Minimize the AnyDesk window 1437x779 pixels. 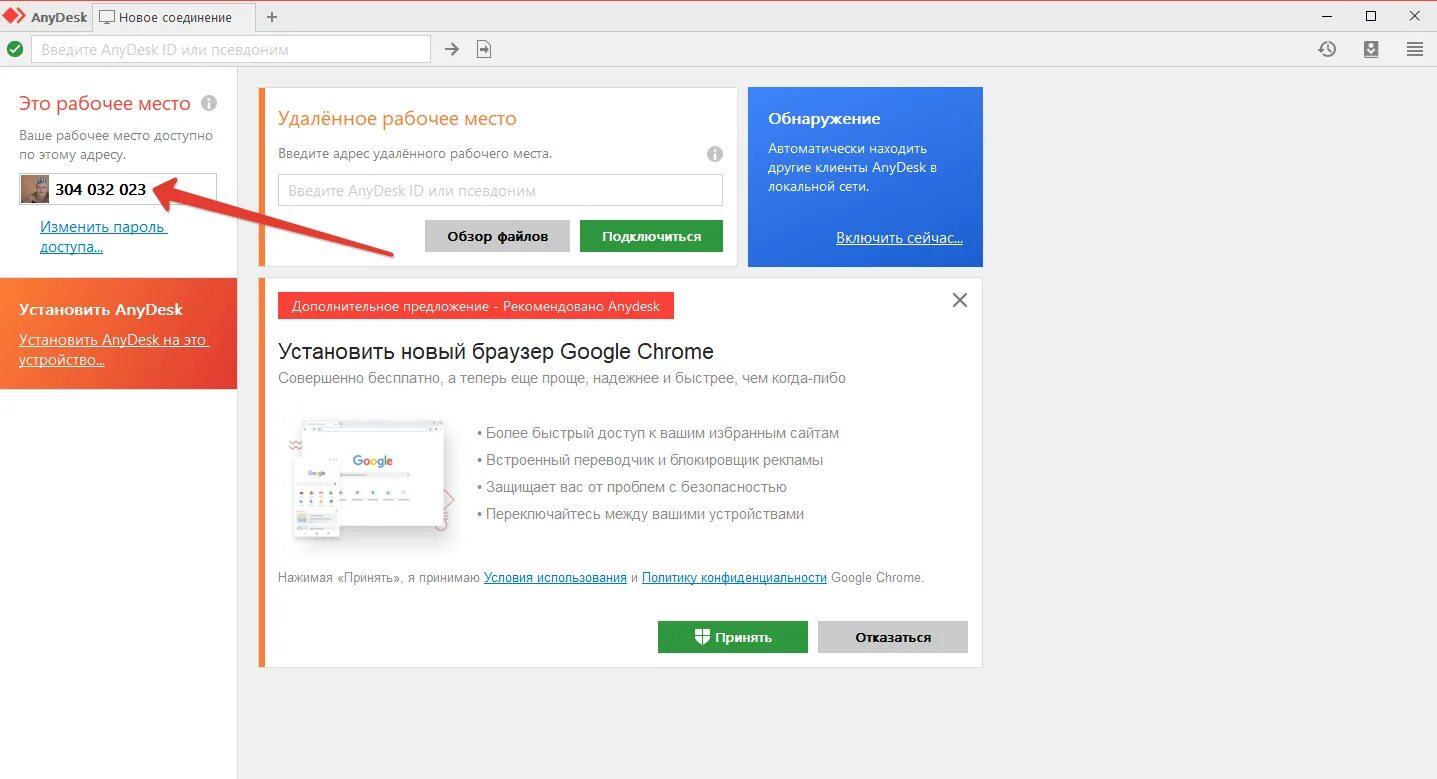tap(1326, 16)
